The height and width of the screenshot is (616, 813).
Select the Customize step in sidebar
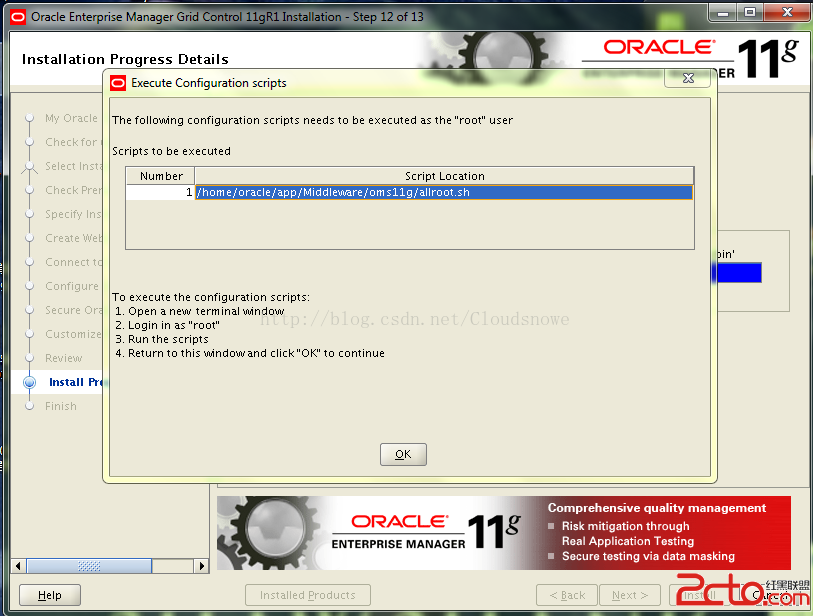click(73, 334)
